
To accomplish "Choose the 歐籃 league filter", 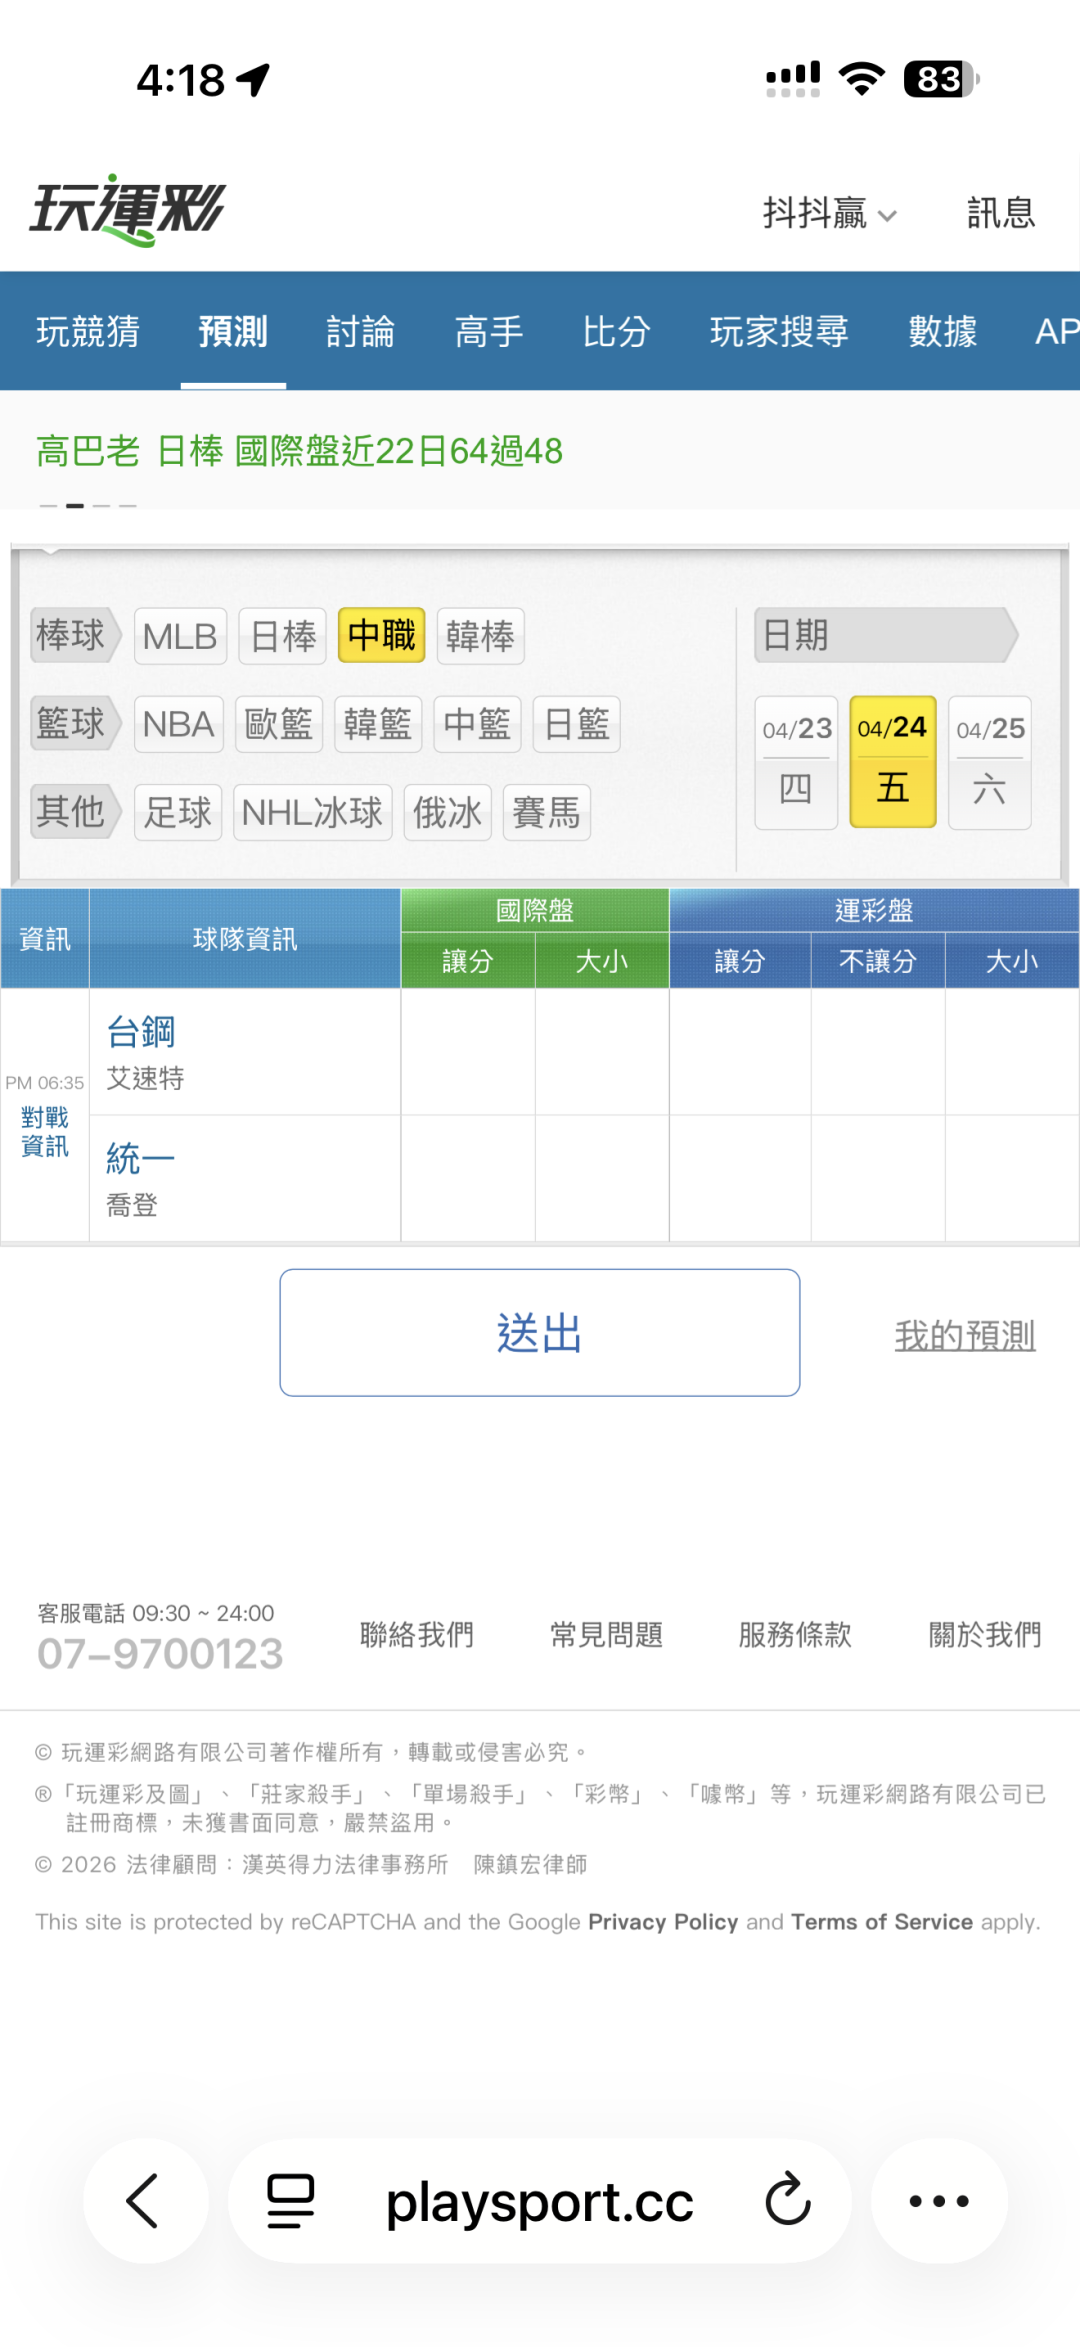I will (x=279, y=724).
